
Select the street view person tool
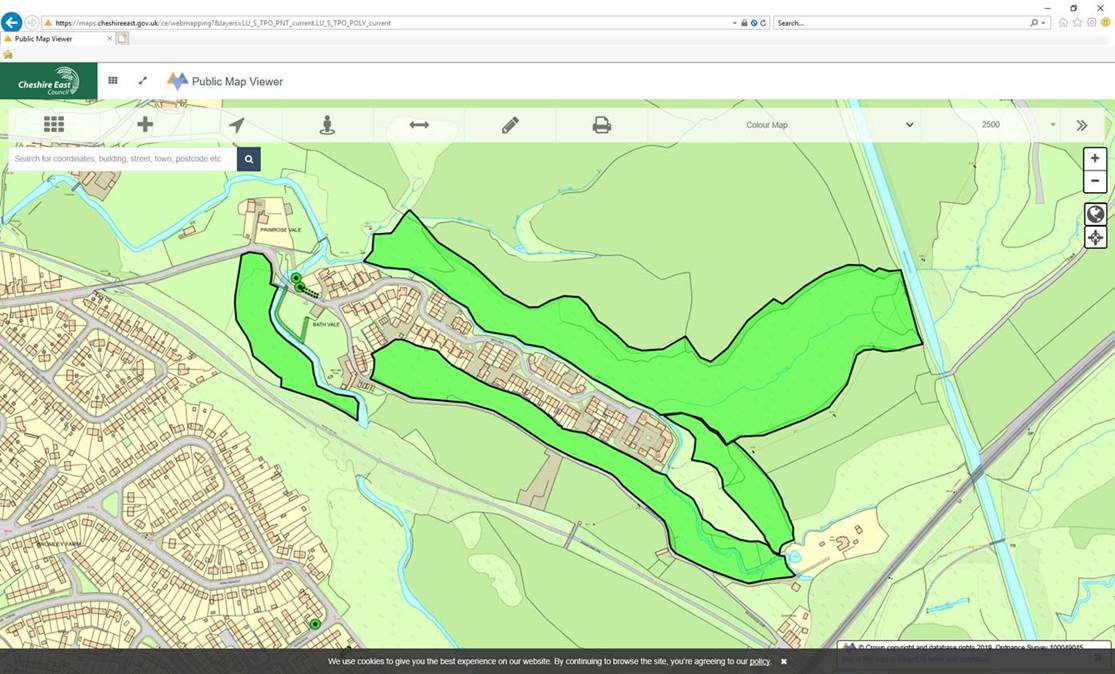click(x=327, y=125)
